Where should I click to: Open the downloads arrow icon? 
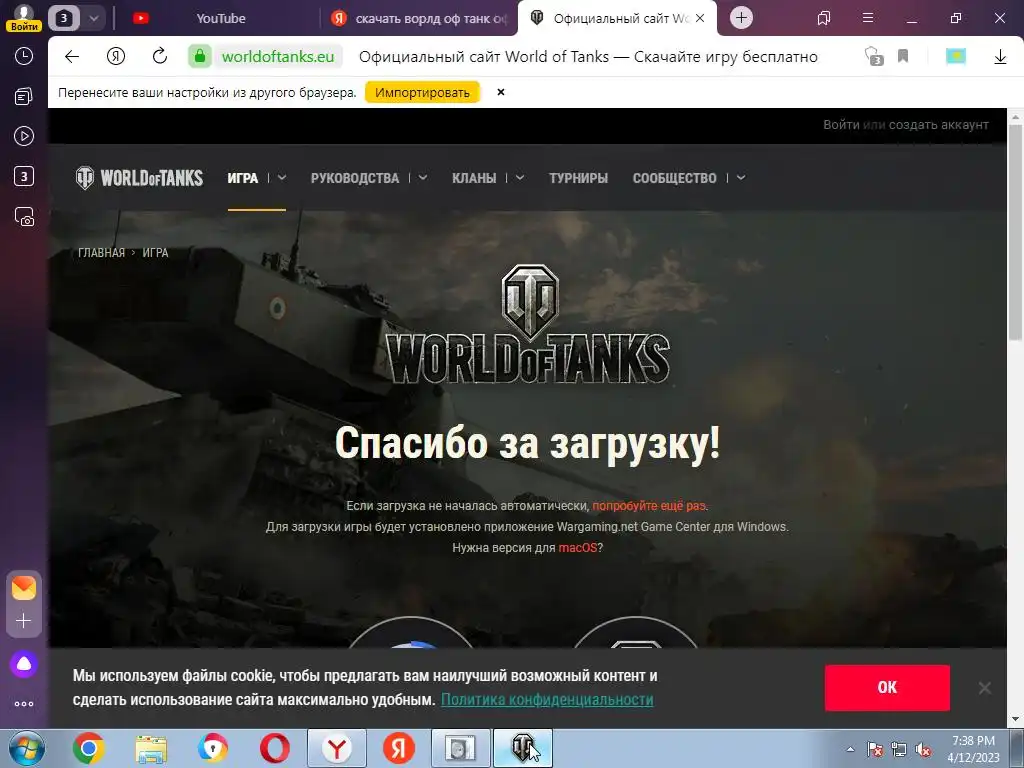pyautogui.click(x=1000, y=57)
